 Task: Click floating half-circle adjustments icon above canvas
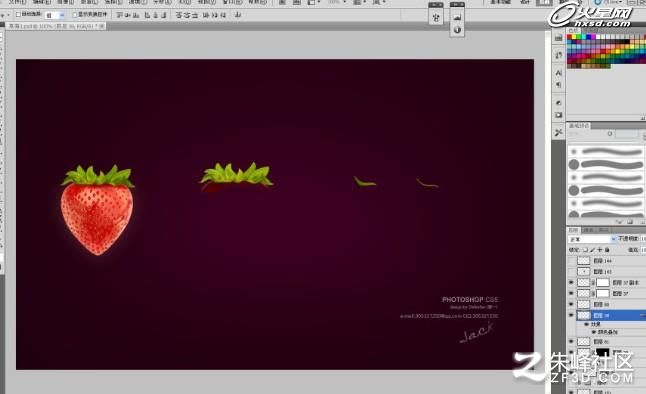(x=457, y=30)
